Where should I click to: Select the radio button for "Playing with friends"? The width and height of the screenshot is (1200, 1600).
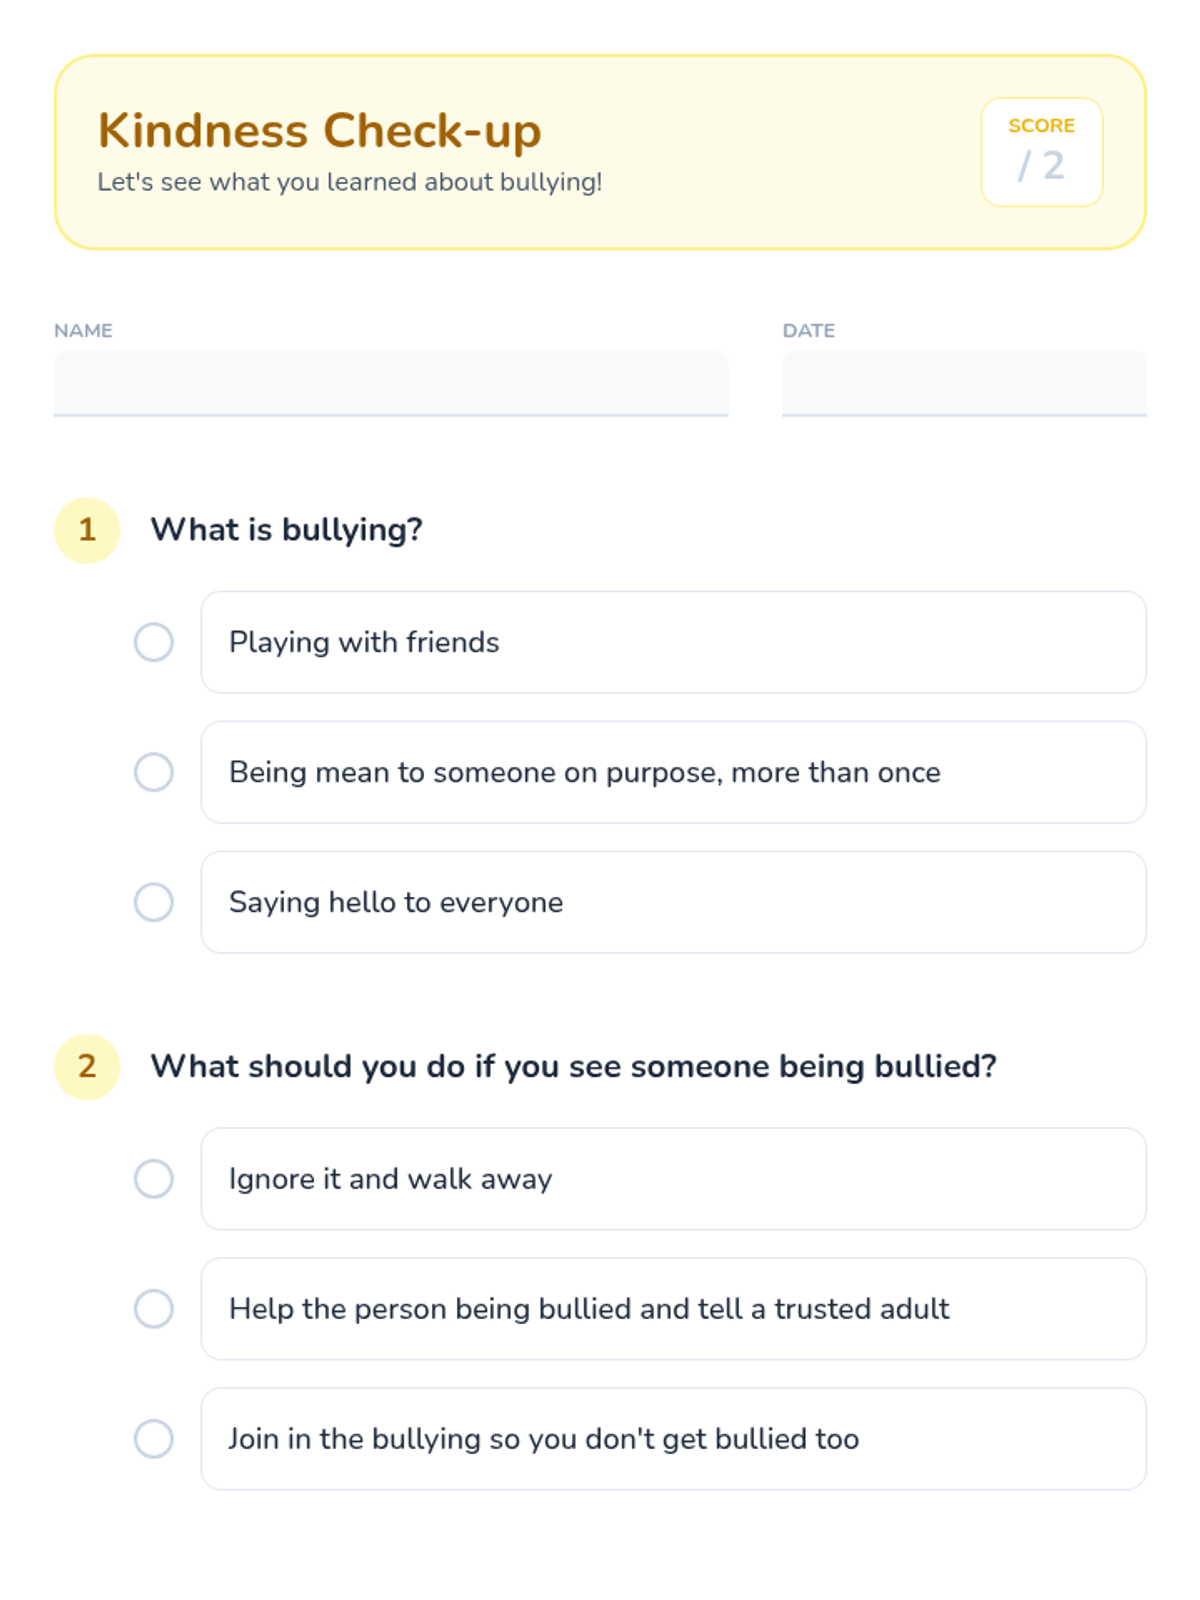154,642
